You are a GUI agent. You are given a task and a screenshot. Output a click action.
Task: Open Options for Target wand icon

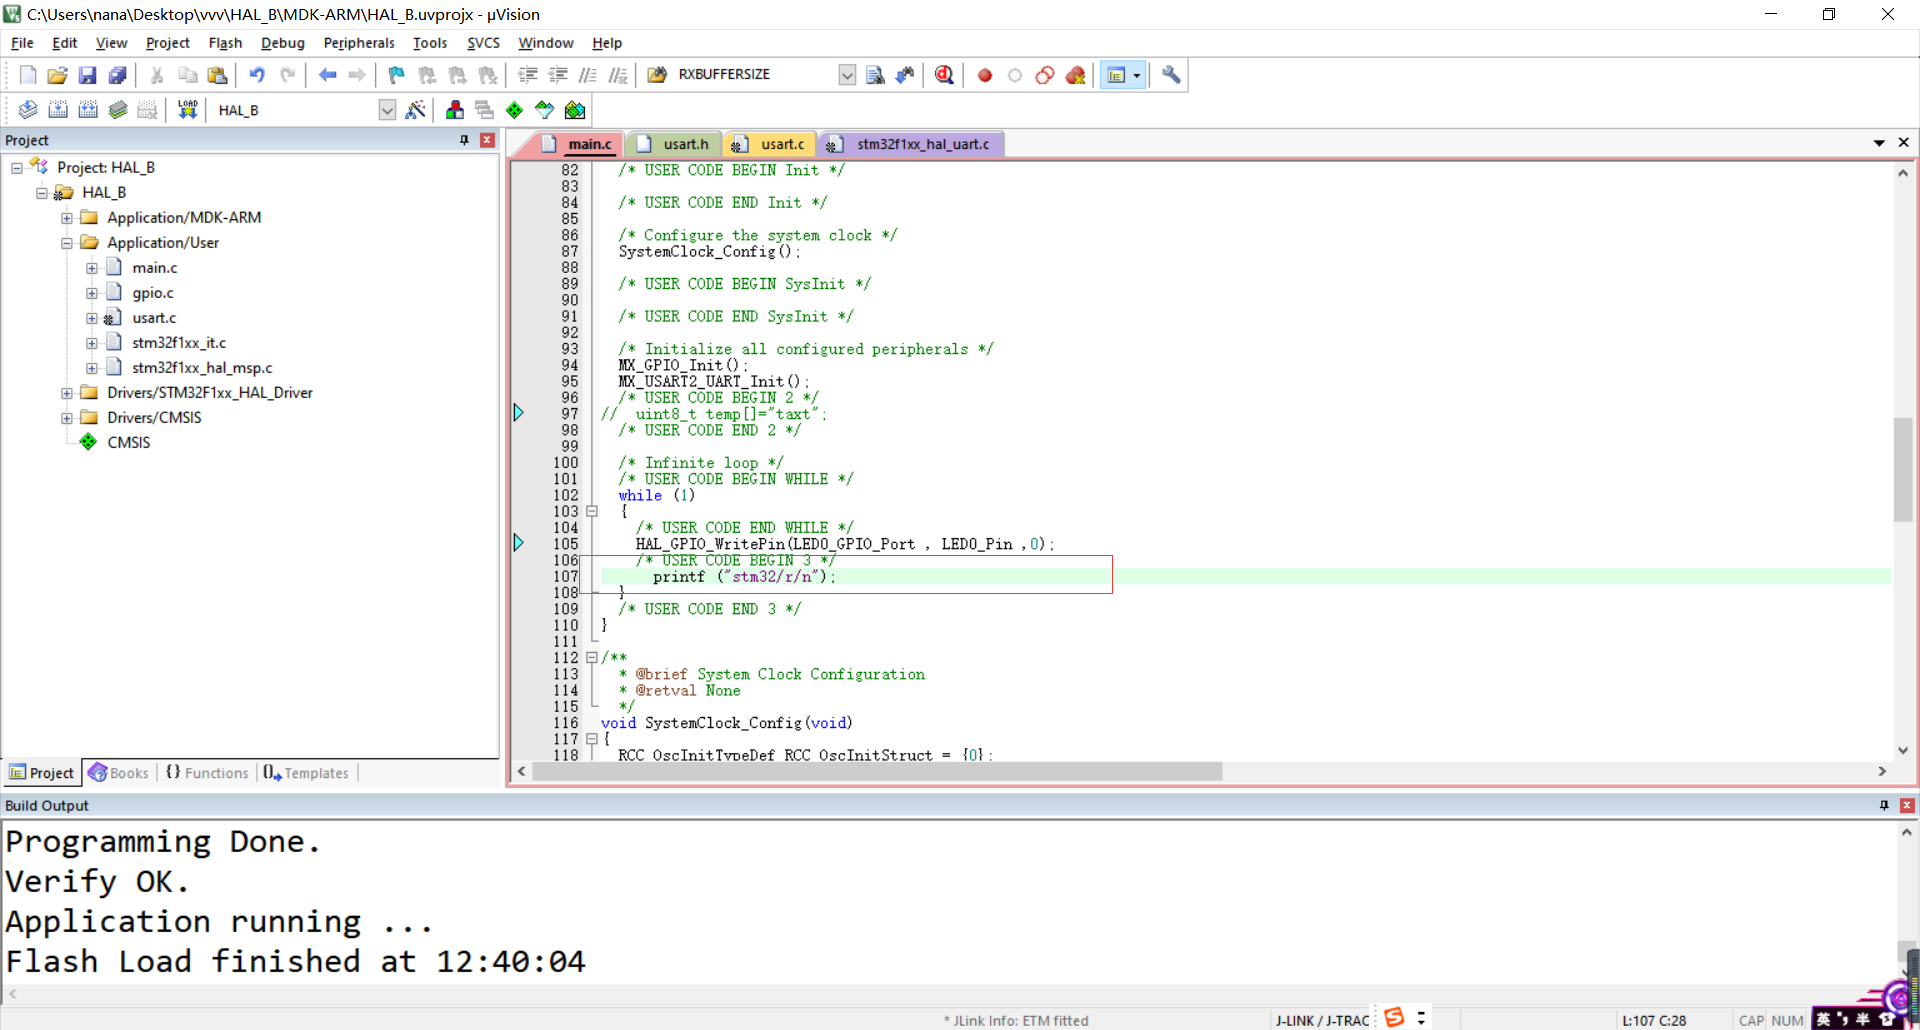pyautogui.click(x=415, y=110)
